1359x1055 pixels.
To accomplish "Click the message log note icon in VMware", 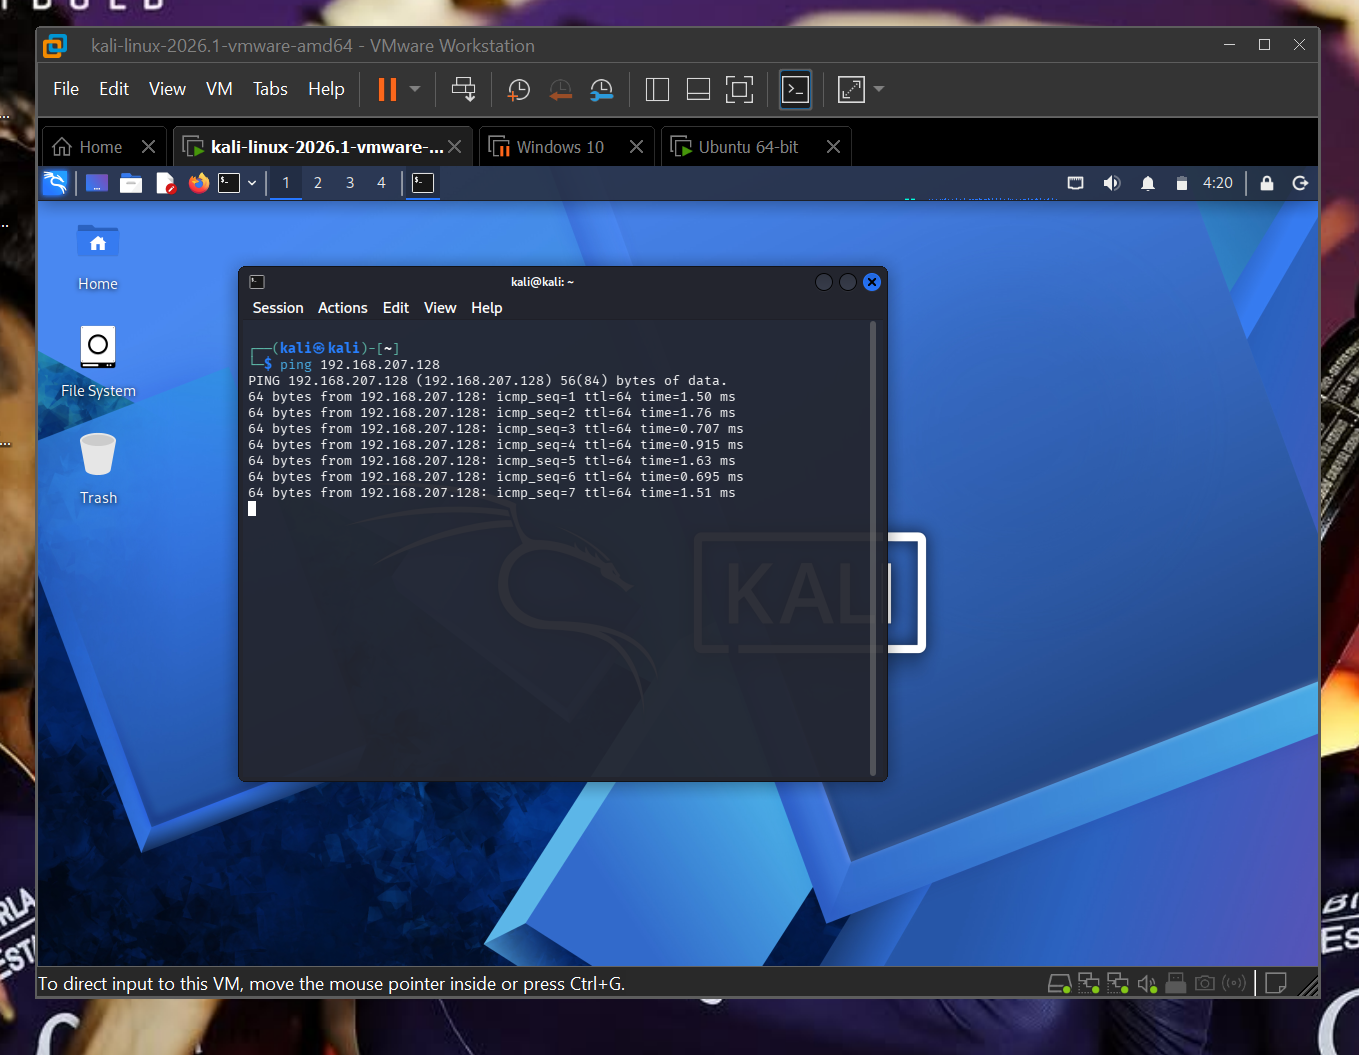I will (x=1276, y=984).
